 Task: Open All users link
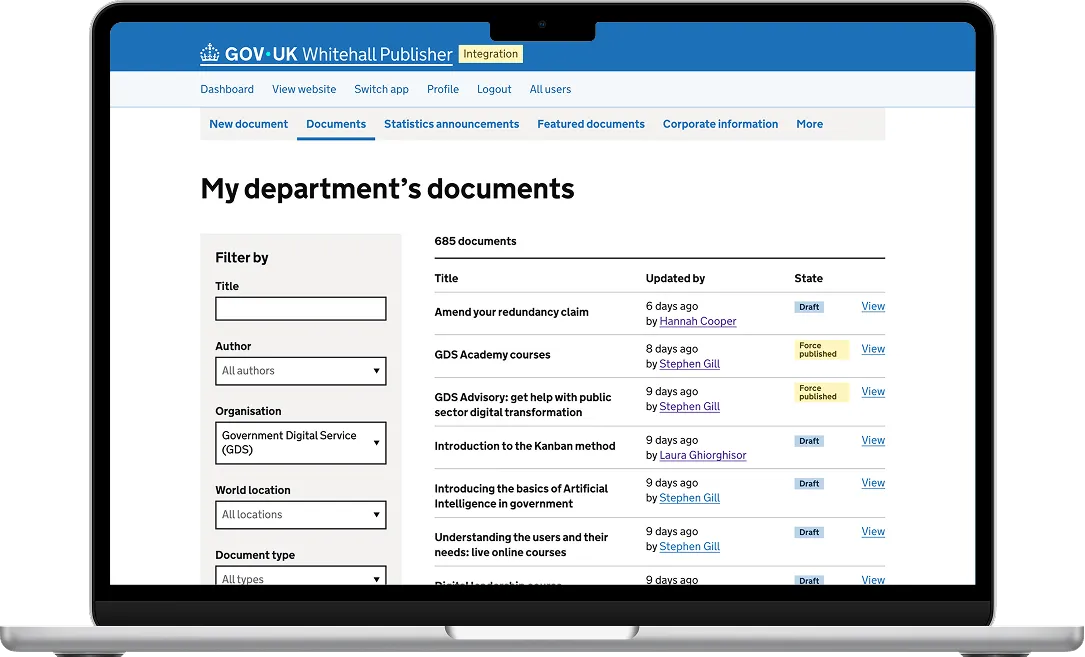coord(550,89)
